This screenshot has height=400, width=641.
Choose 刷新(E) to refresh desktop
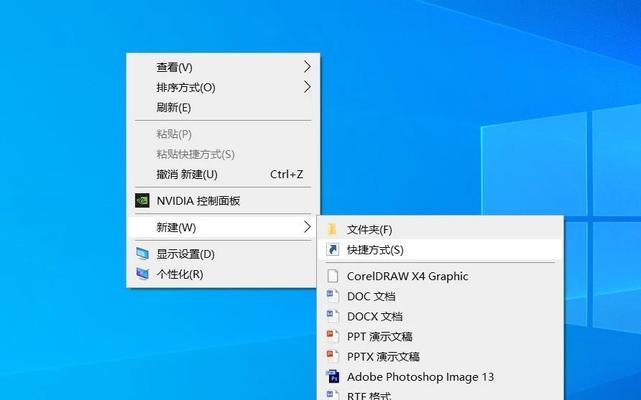point(223,108)
